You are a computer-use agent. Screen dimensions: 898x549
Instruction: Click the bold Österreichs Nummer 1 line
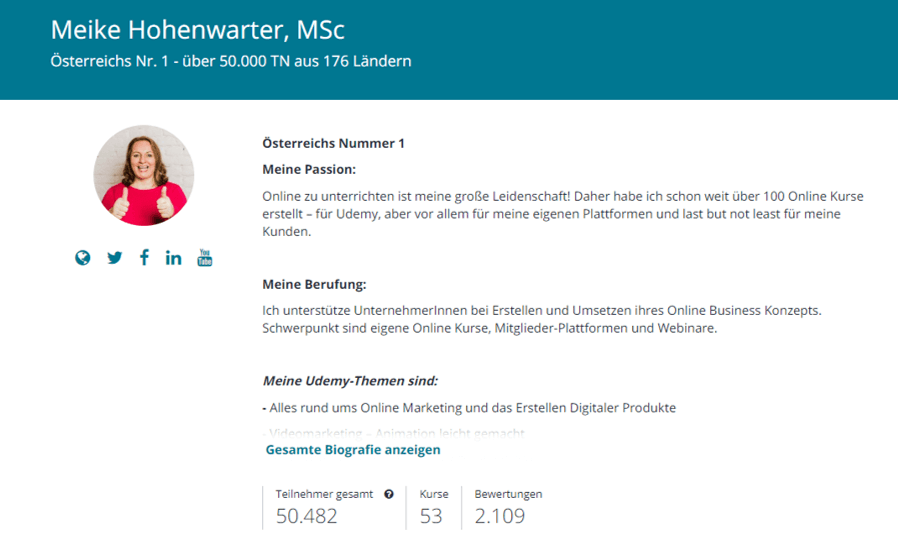[x=333, y=143]
